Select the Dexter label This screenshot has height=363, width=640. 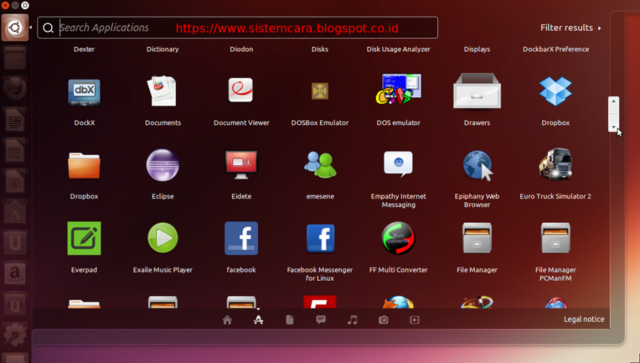tap(84, 49)
